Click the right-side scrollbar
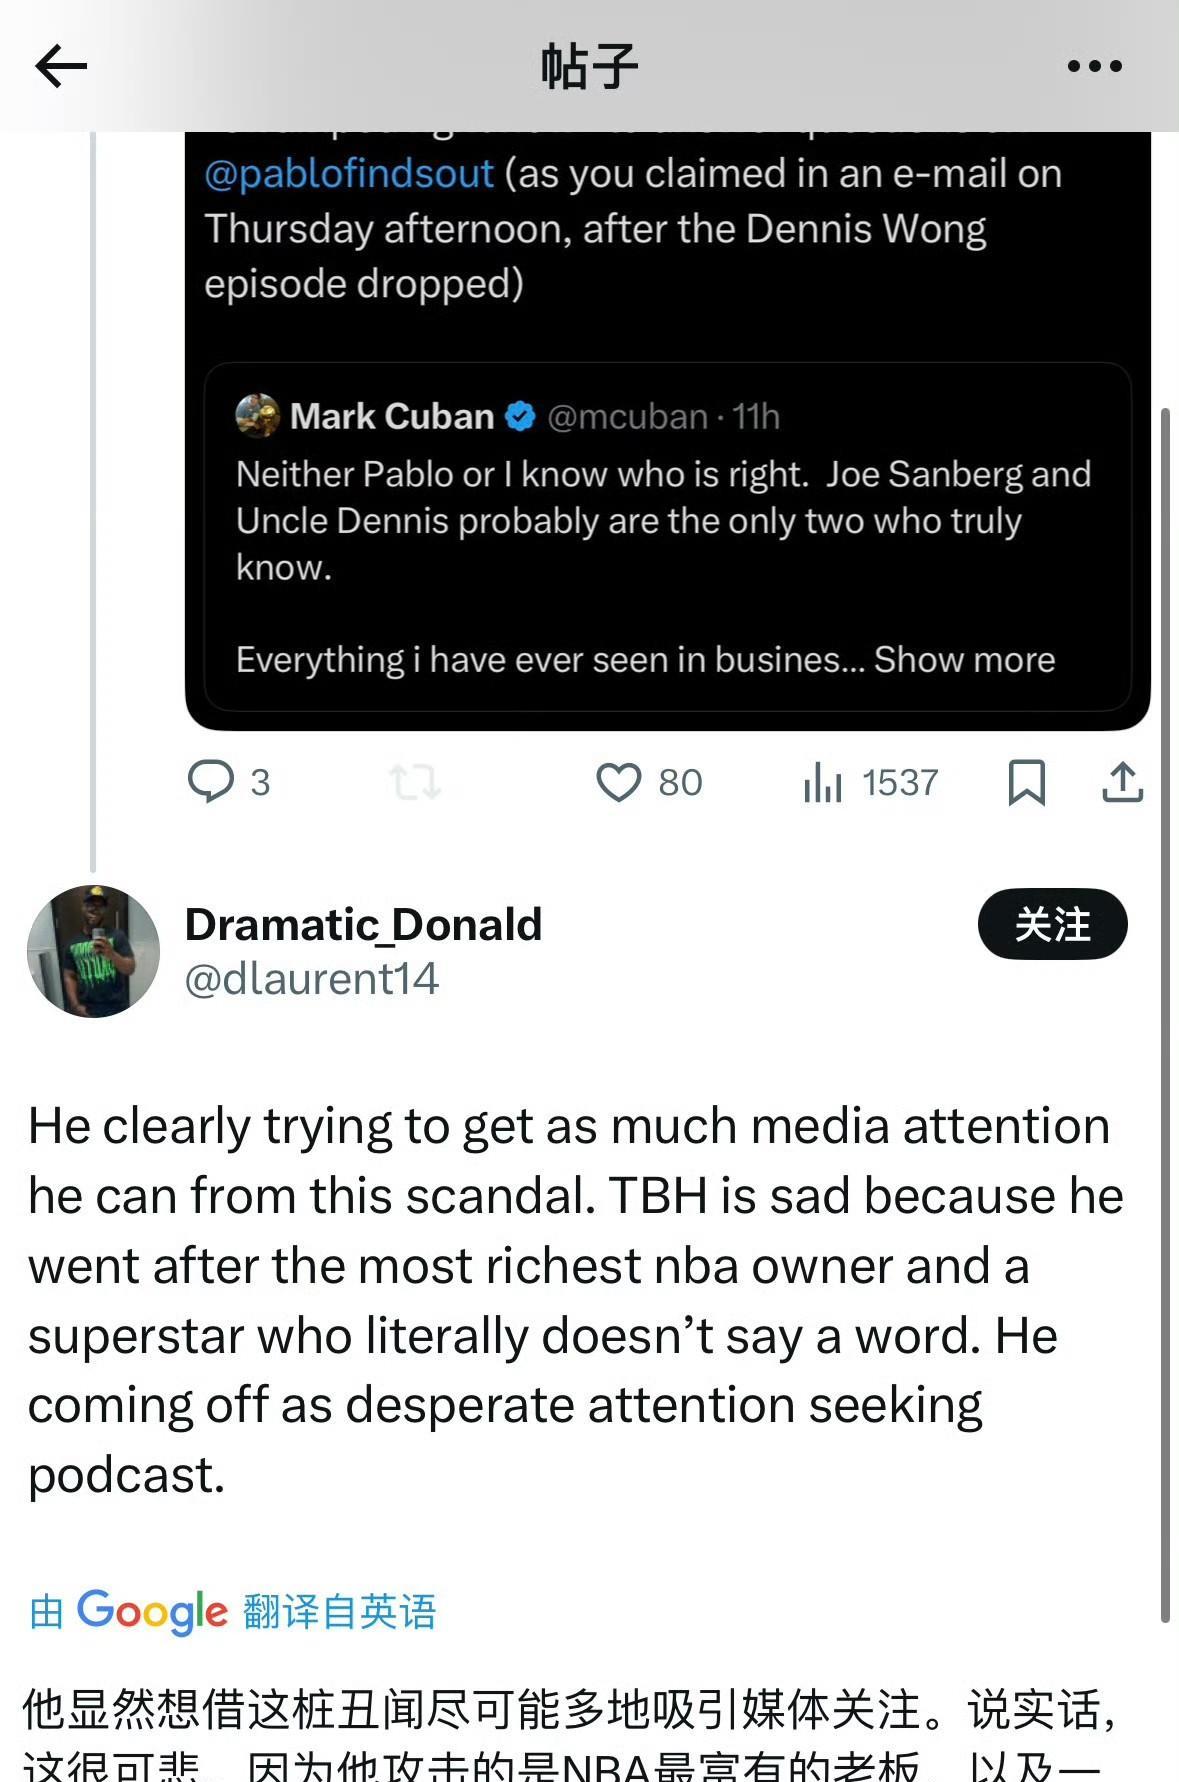The width and height of the screenshot is (1179, 1782). click(1165, 1000)
